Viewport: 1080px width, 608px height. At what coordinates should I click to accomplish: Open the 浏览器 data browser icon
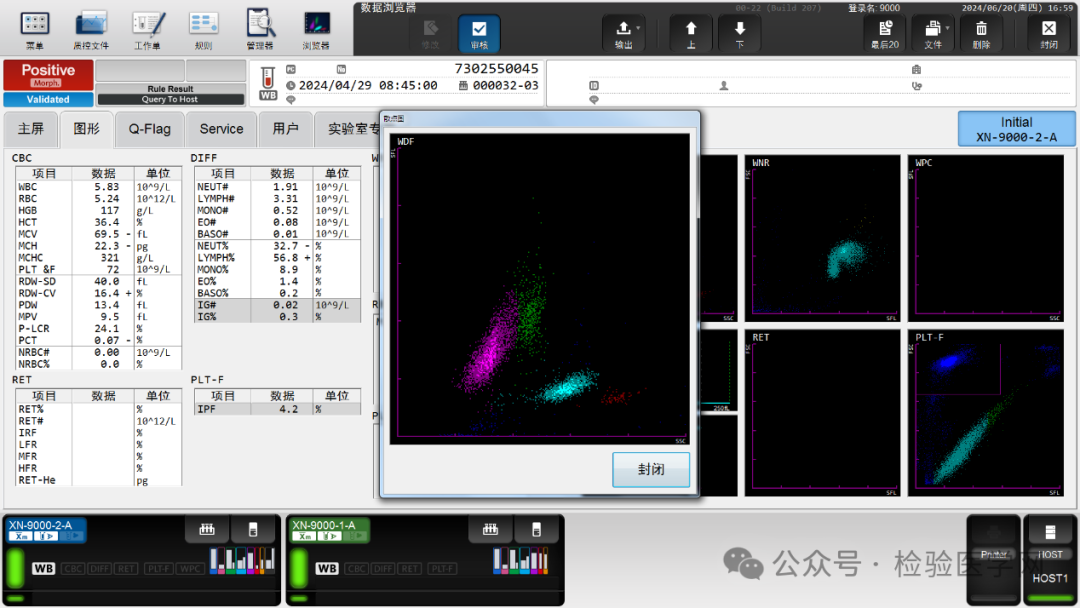click(x=316, y=30)
